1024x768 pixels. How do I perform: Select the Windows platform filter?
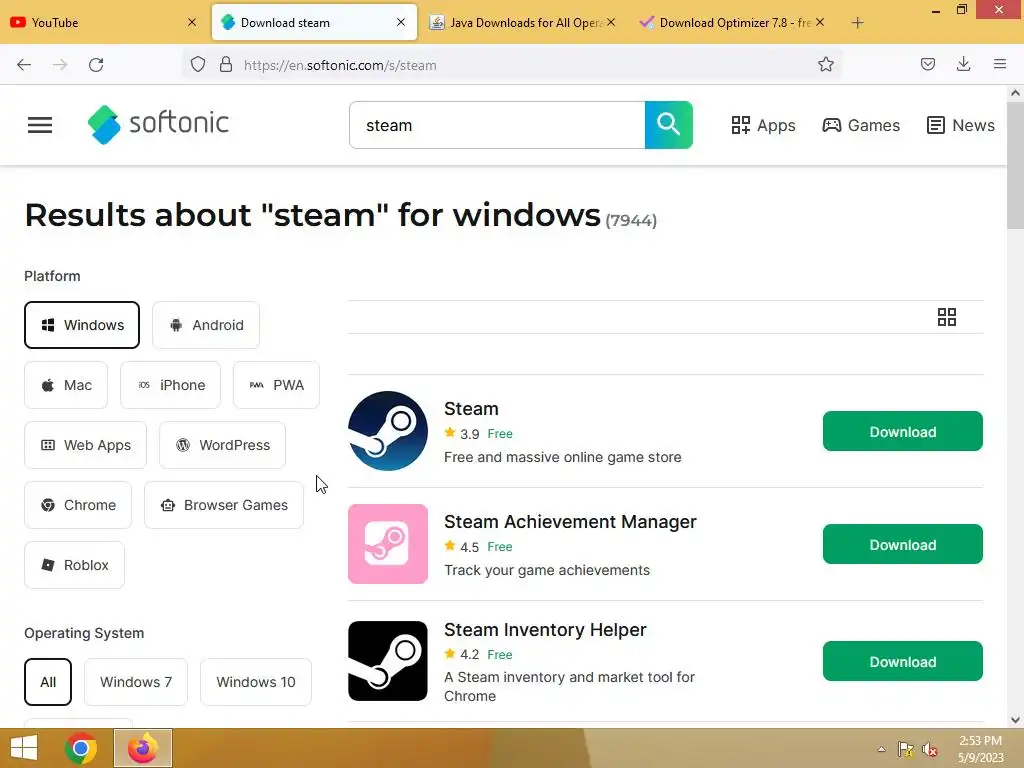82,325
